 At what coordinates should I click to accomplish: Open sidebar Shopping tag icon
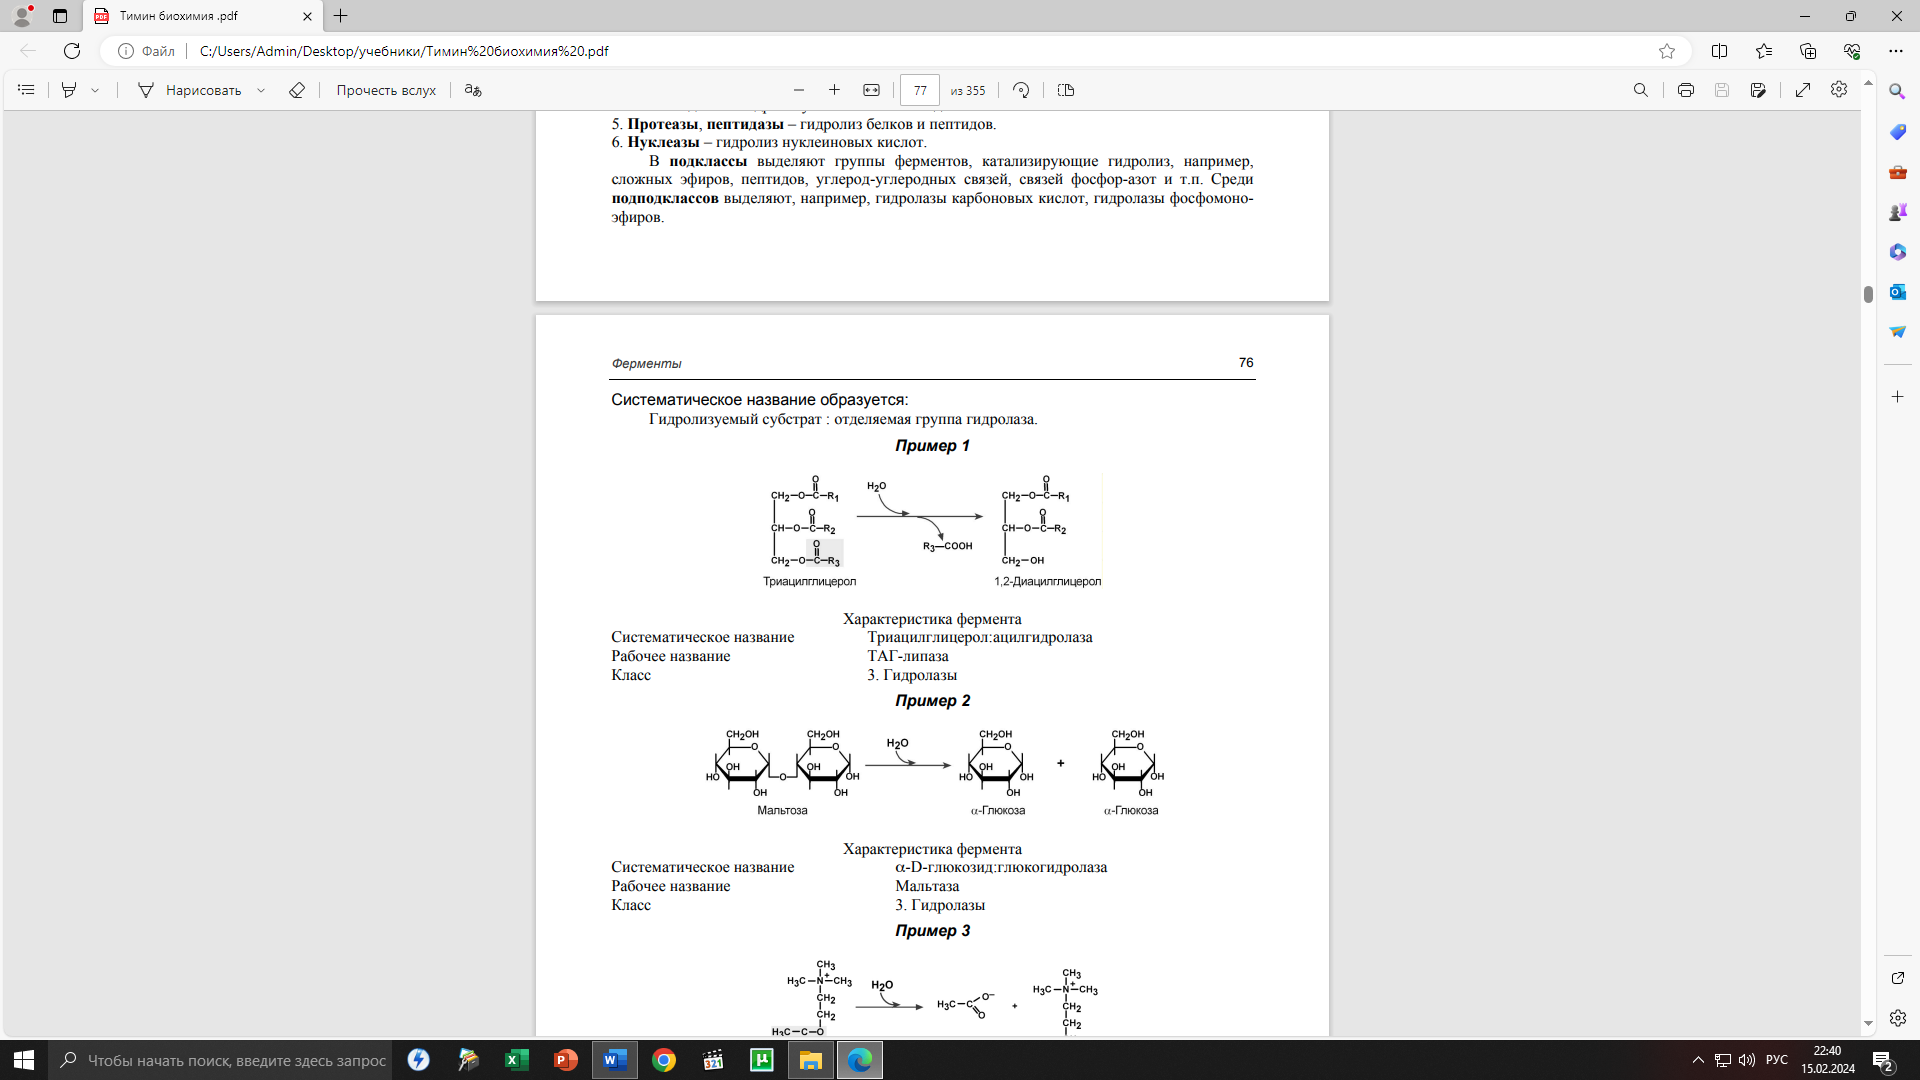pos(1897,131)
